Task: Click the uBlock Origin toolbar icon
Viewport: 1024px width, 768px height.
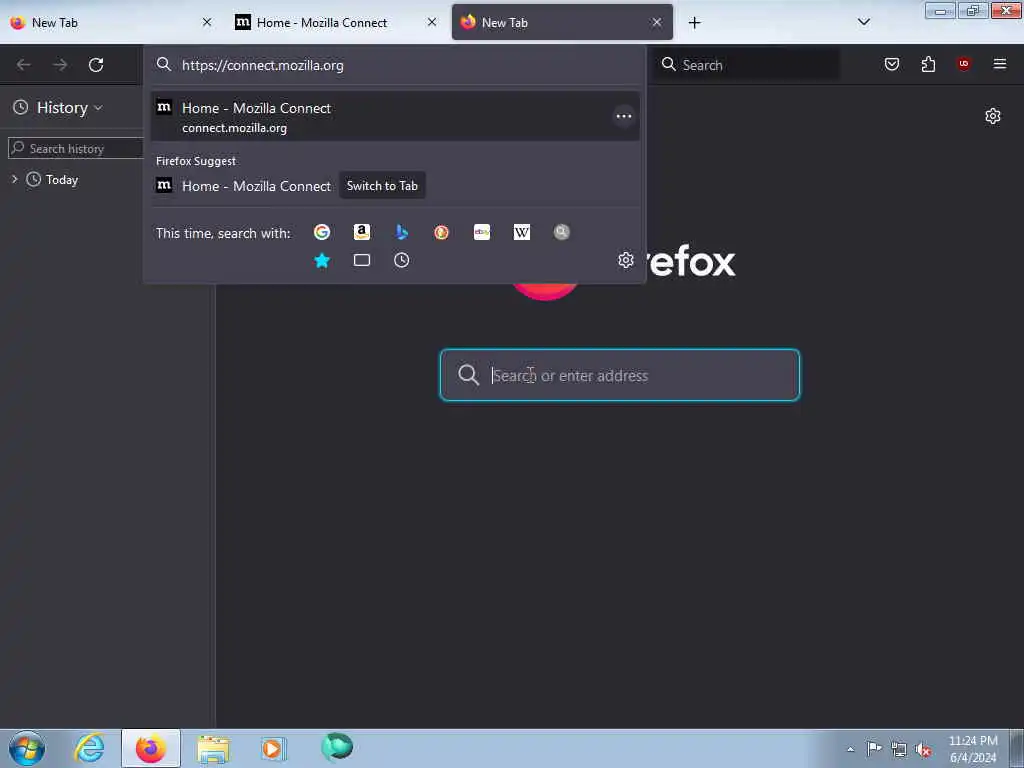Action: coord(963,64)
